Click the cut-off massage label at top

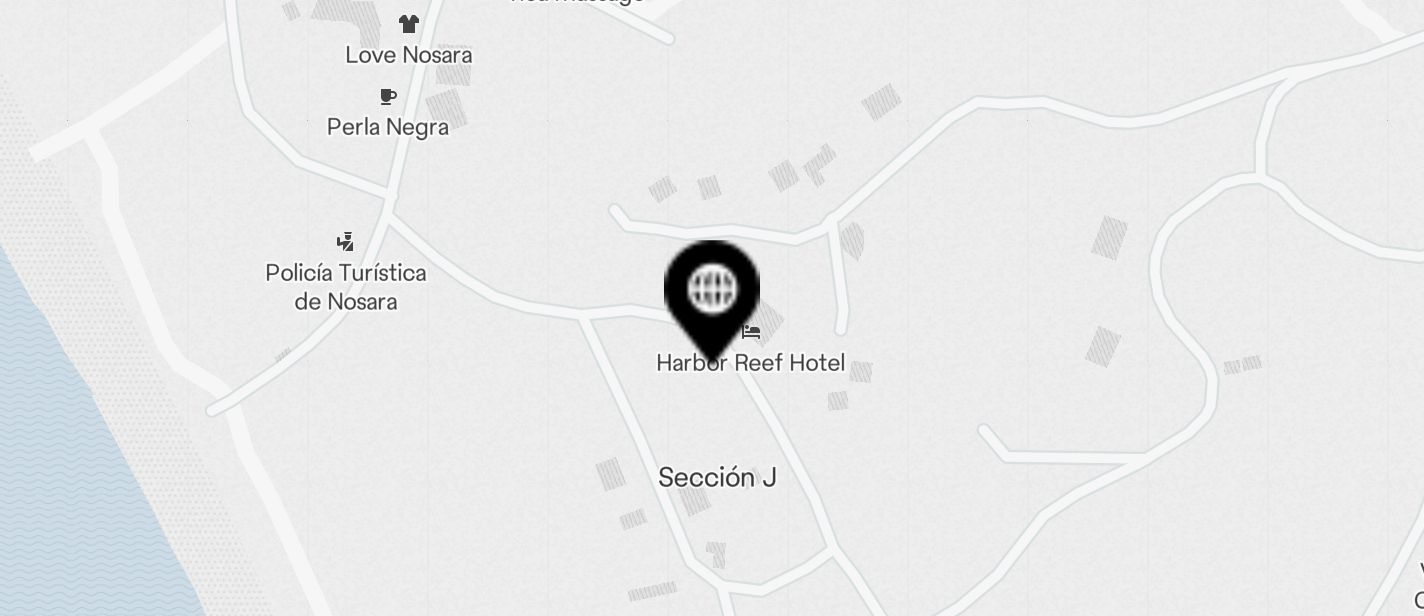tap(577, 2)
